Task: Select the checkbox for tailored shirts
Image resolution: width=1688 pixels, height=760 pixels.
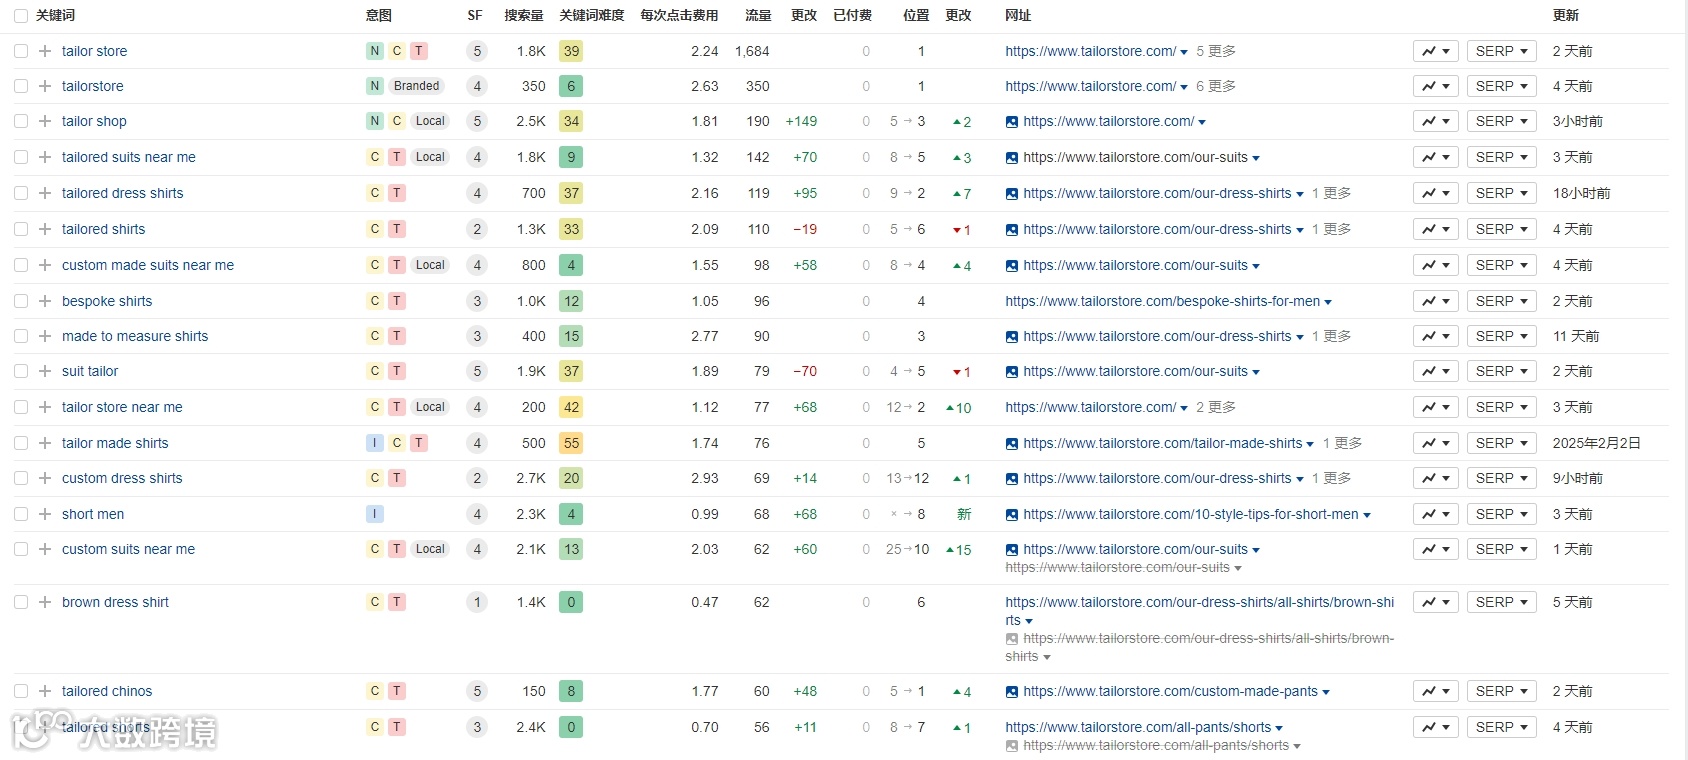Action: 21,229
